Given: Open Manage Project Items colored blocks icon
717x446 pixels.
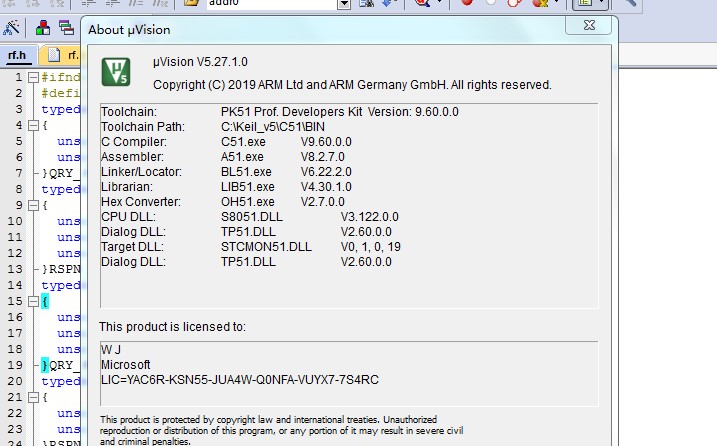Looking at the screenshot, I should (x=43, y=28).
